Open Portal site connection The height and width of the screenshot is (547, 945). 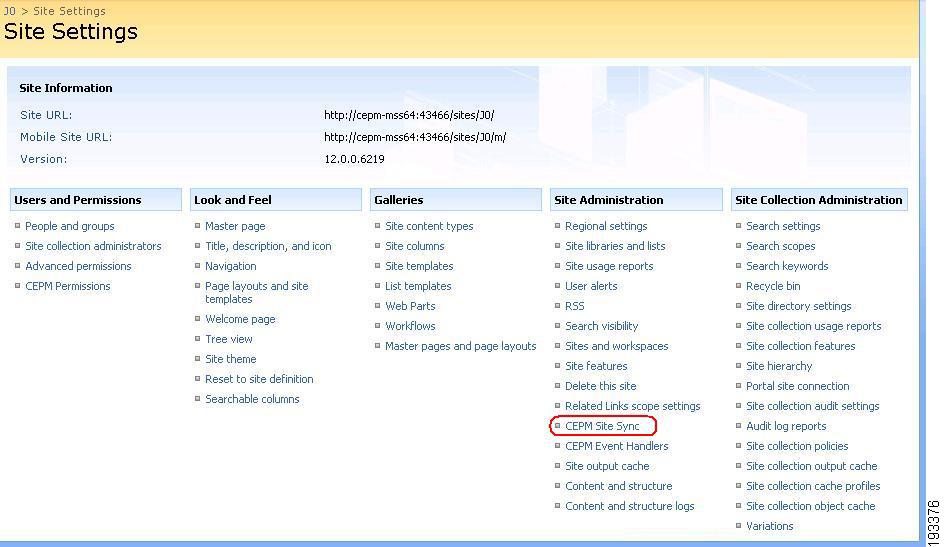click(797, 386)
